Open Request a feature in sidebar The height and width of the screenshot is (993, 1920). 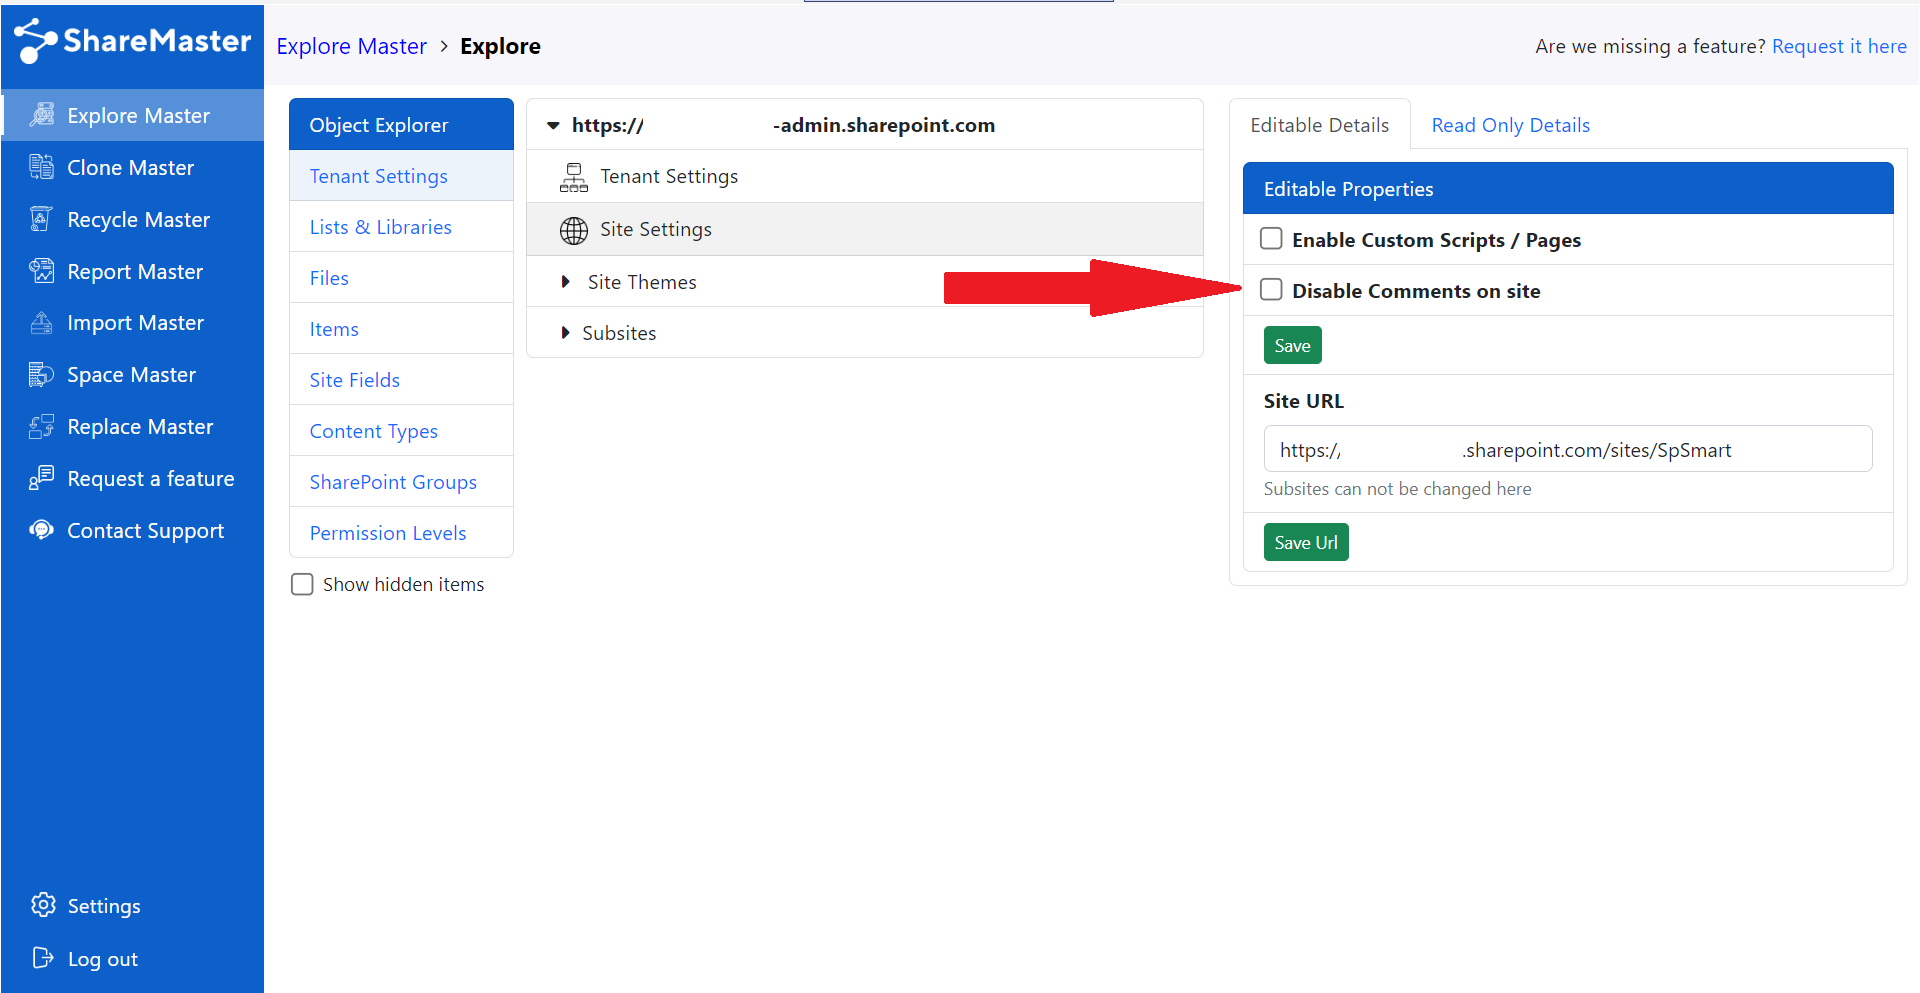coord(150,478)
